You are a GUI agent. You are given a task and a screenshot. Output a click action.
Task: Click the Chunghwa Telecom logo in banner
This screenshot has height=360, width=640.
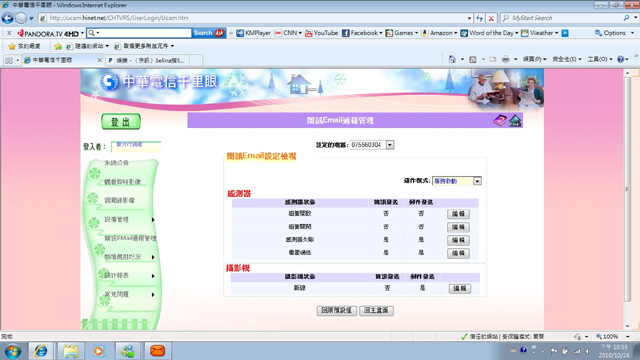coord(109,82)
